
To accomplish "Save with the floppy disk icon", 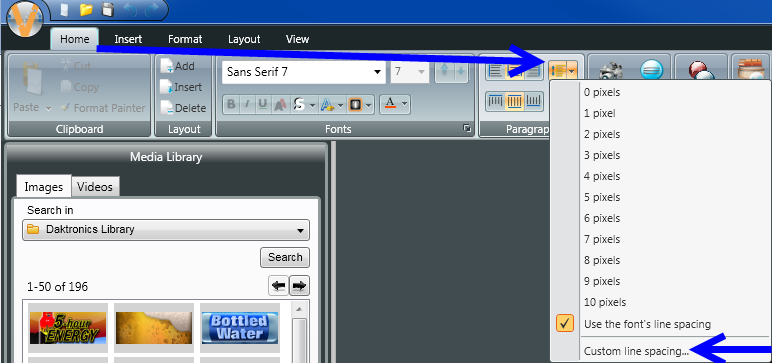I will (x=108, y=10).
